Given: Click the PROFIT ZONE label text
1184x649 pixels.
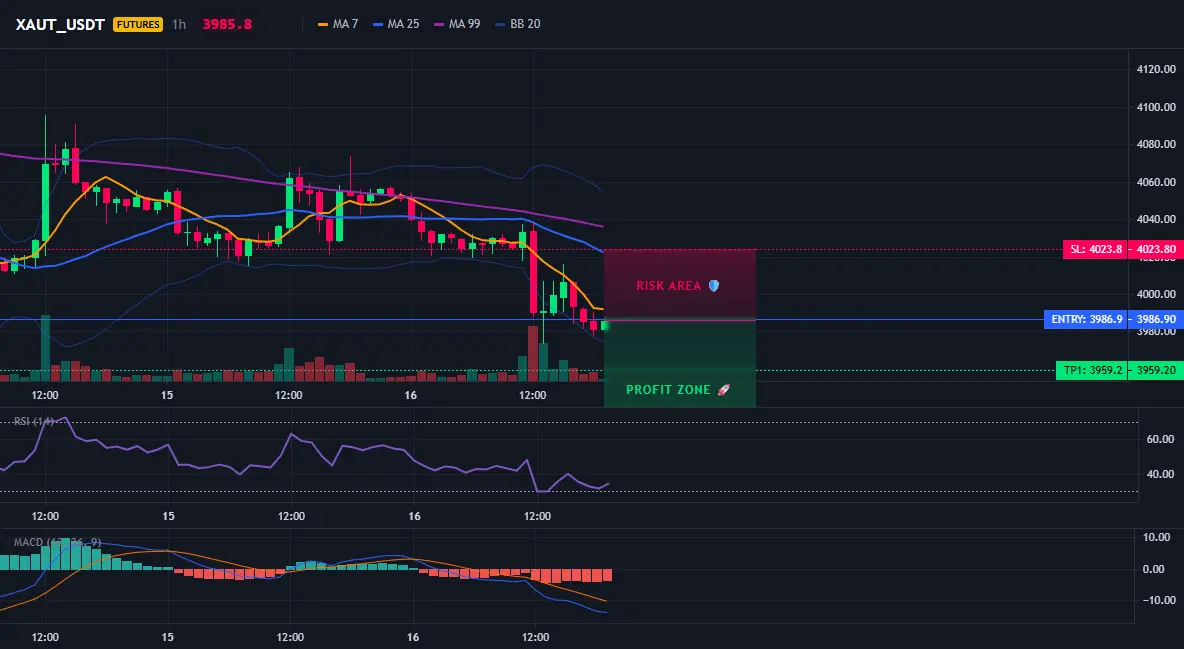Looking at the screenshot, I should pos(668,390).
